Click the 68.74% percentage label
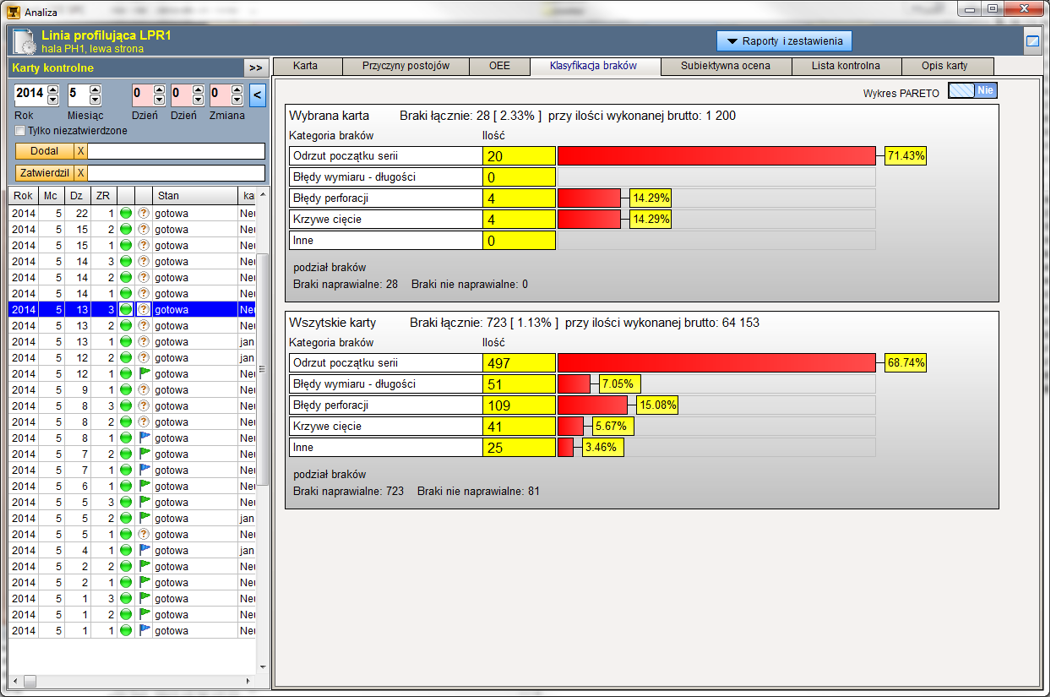 906,363
